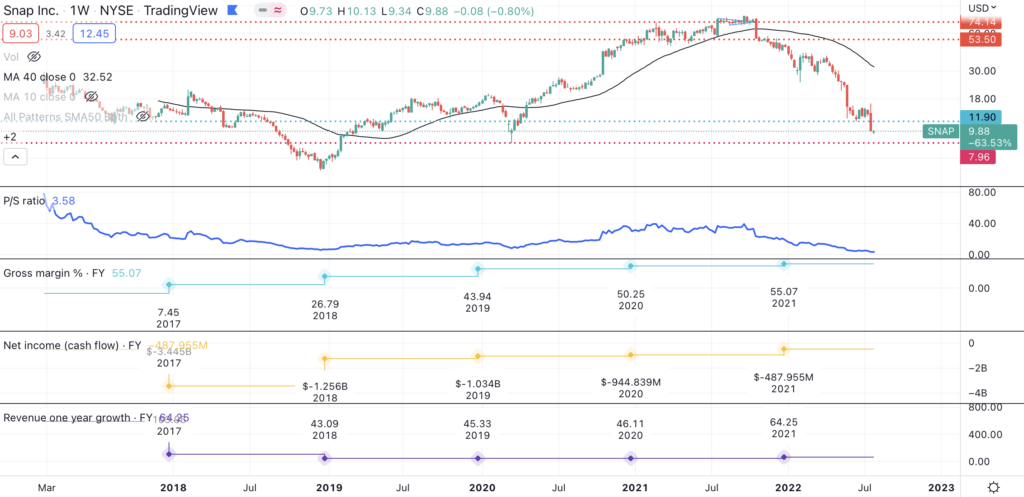This screenshot has width=1024, height=497.
Task: Click gross margin 2020 diamond marker
Action: pos(631,266)
